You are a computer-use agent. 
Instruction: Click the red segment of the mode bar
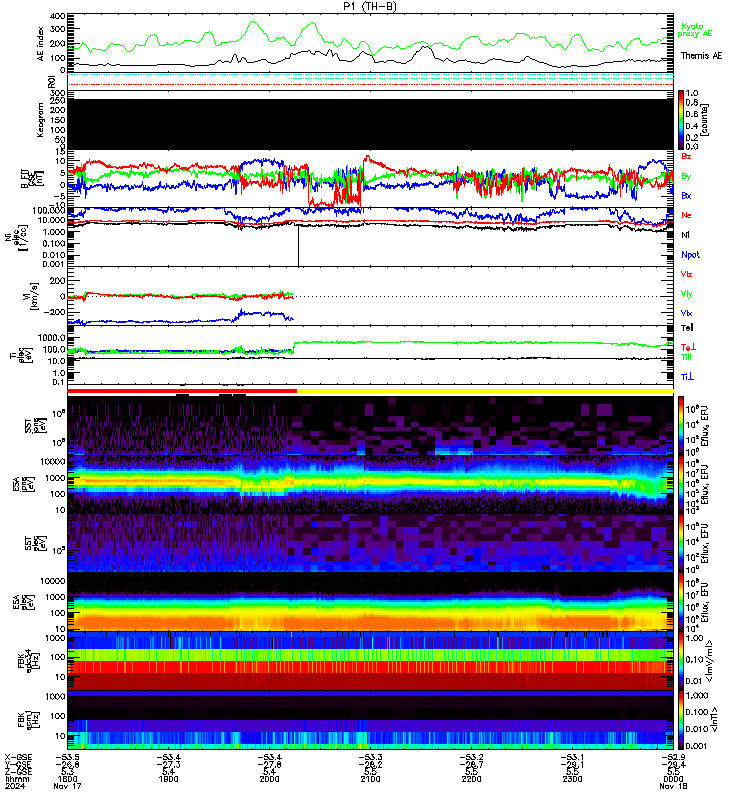click(182, 391)
